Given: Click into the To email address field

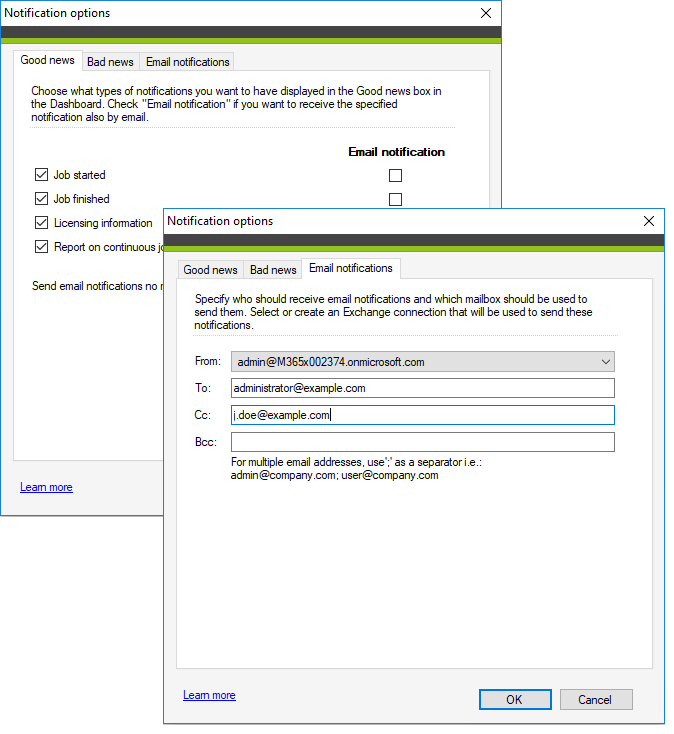Looking at the screenshot, I should tap(422, 388).
